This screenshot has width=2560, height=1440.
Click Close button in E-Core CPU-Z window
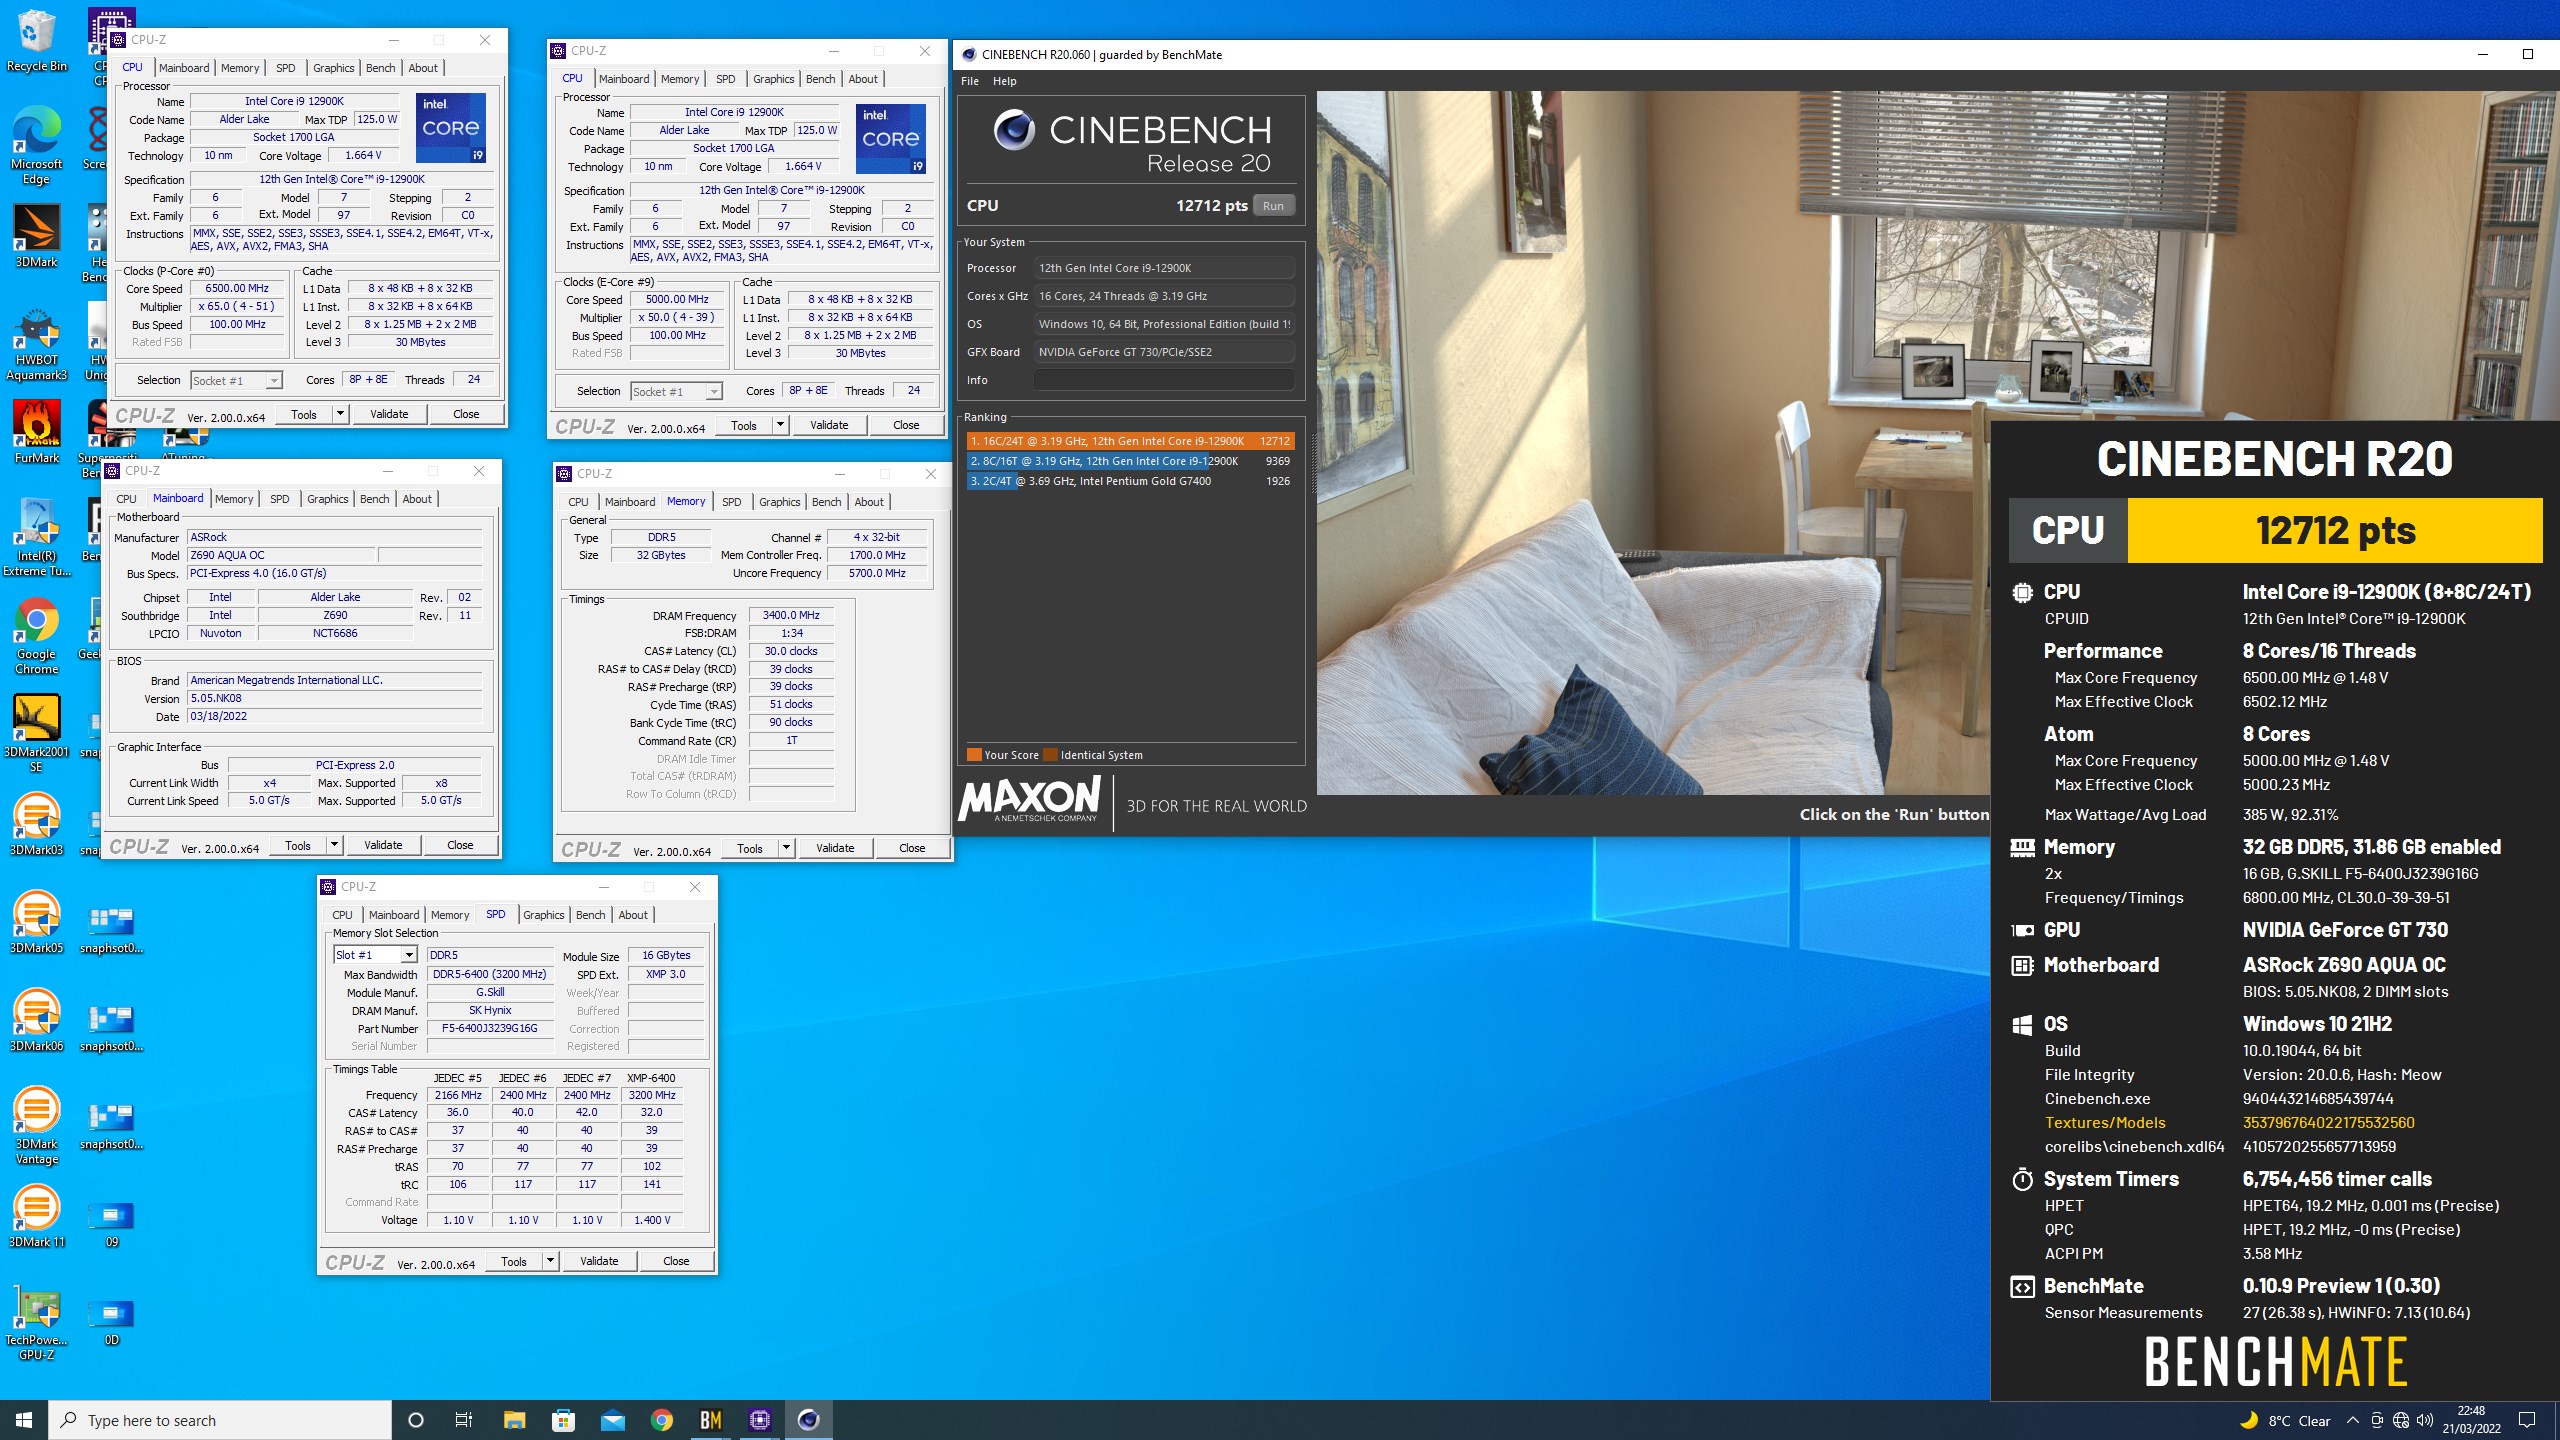click(x=906, y=425)
